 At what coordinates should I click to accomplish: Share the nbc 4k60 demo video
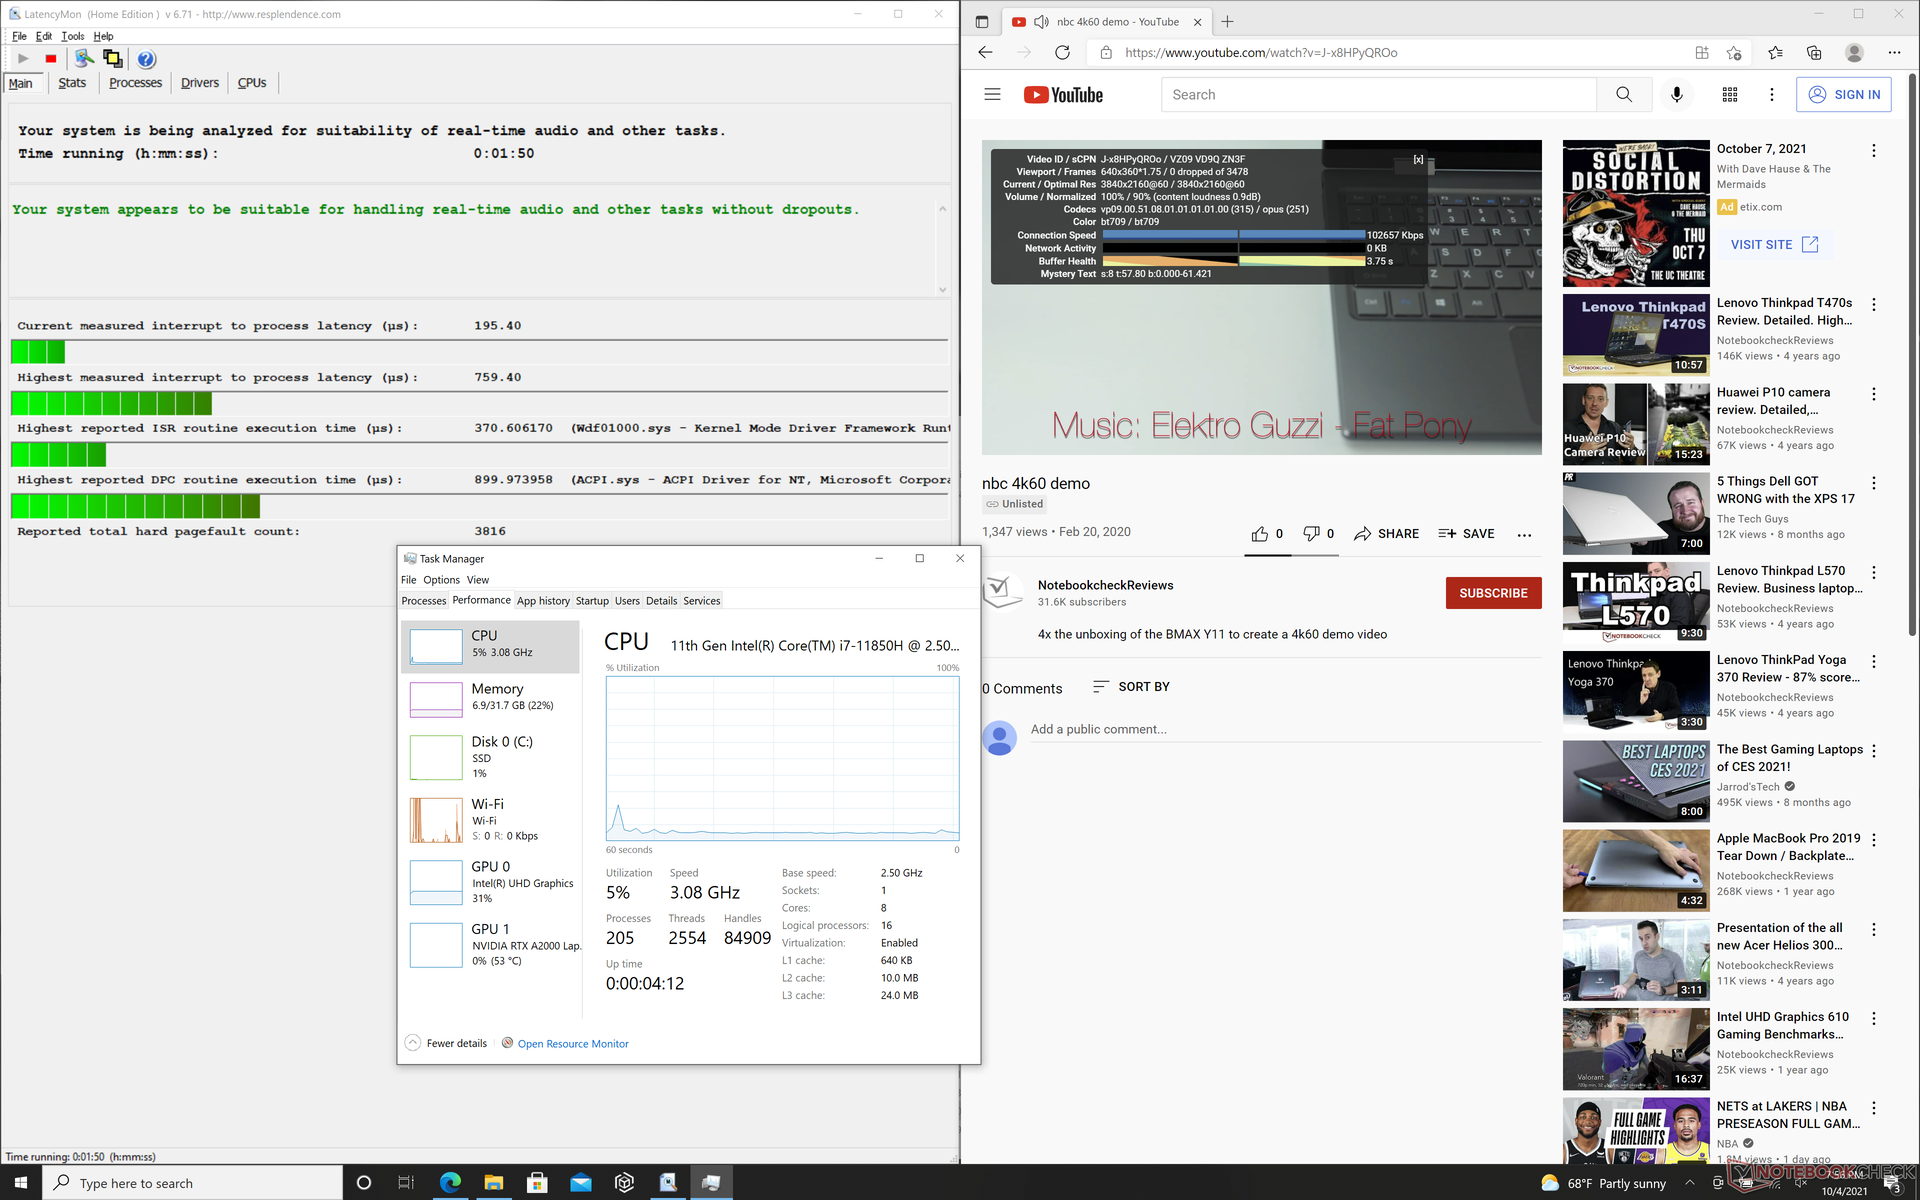click(x=1386, y=534)
